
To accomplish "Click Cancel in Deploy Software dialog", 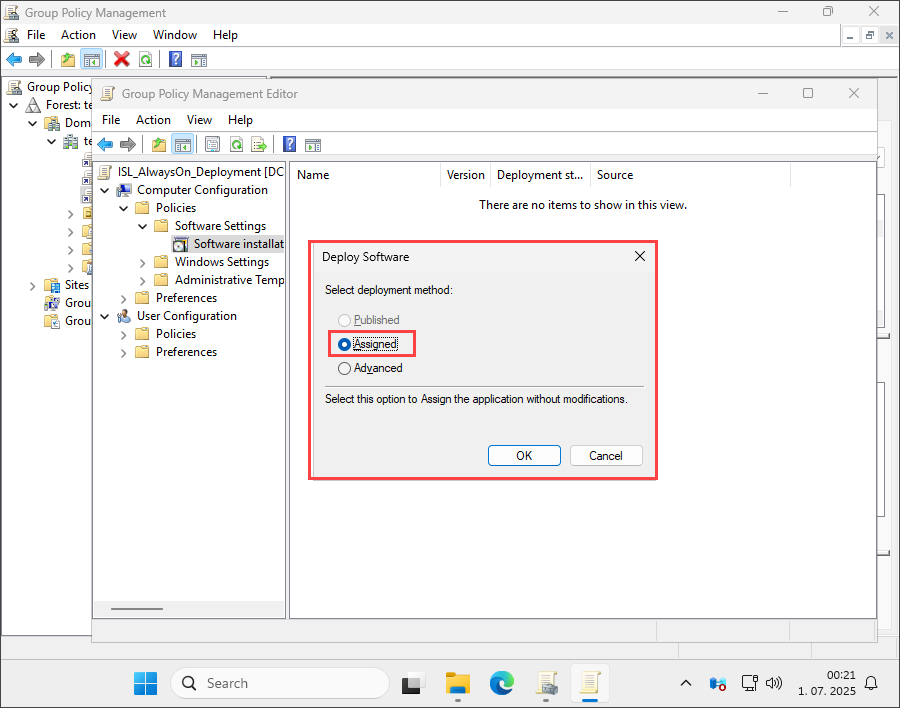I will coord(606,455).
